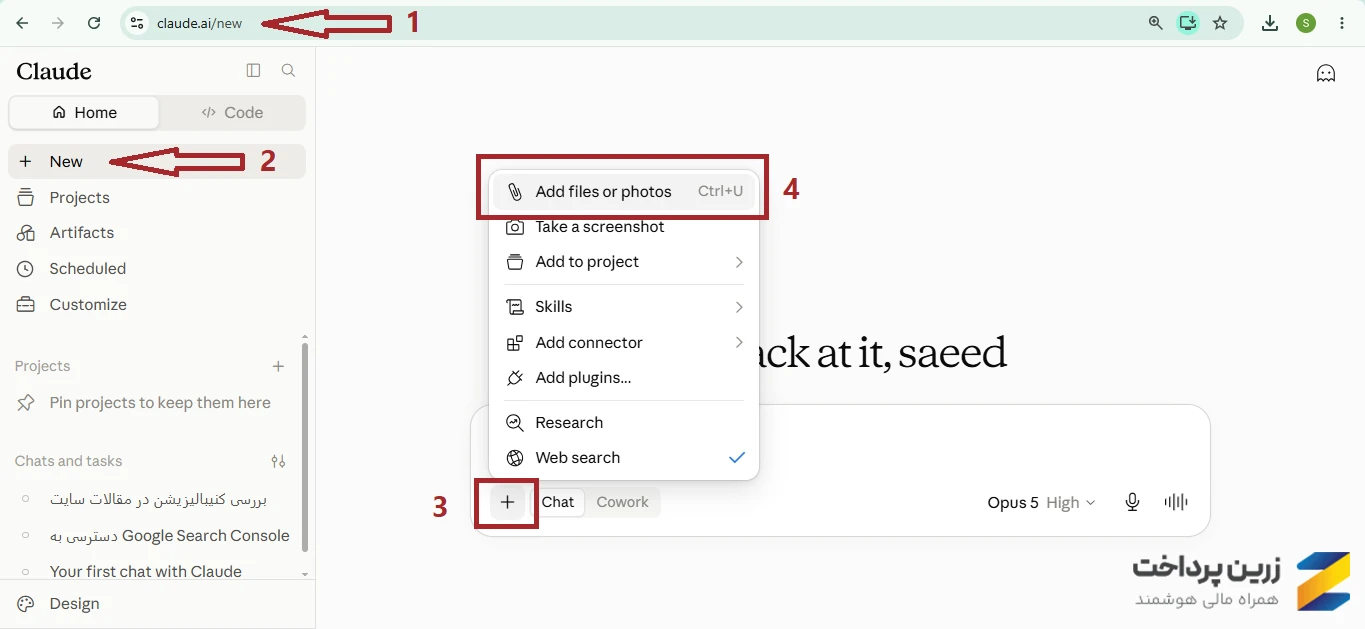Screen dimensions: 1365x629
Task: Open Your first chat with Claude
Action: coord(145,572)
